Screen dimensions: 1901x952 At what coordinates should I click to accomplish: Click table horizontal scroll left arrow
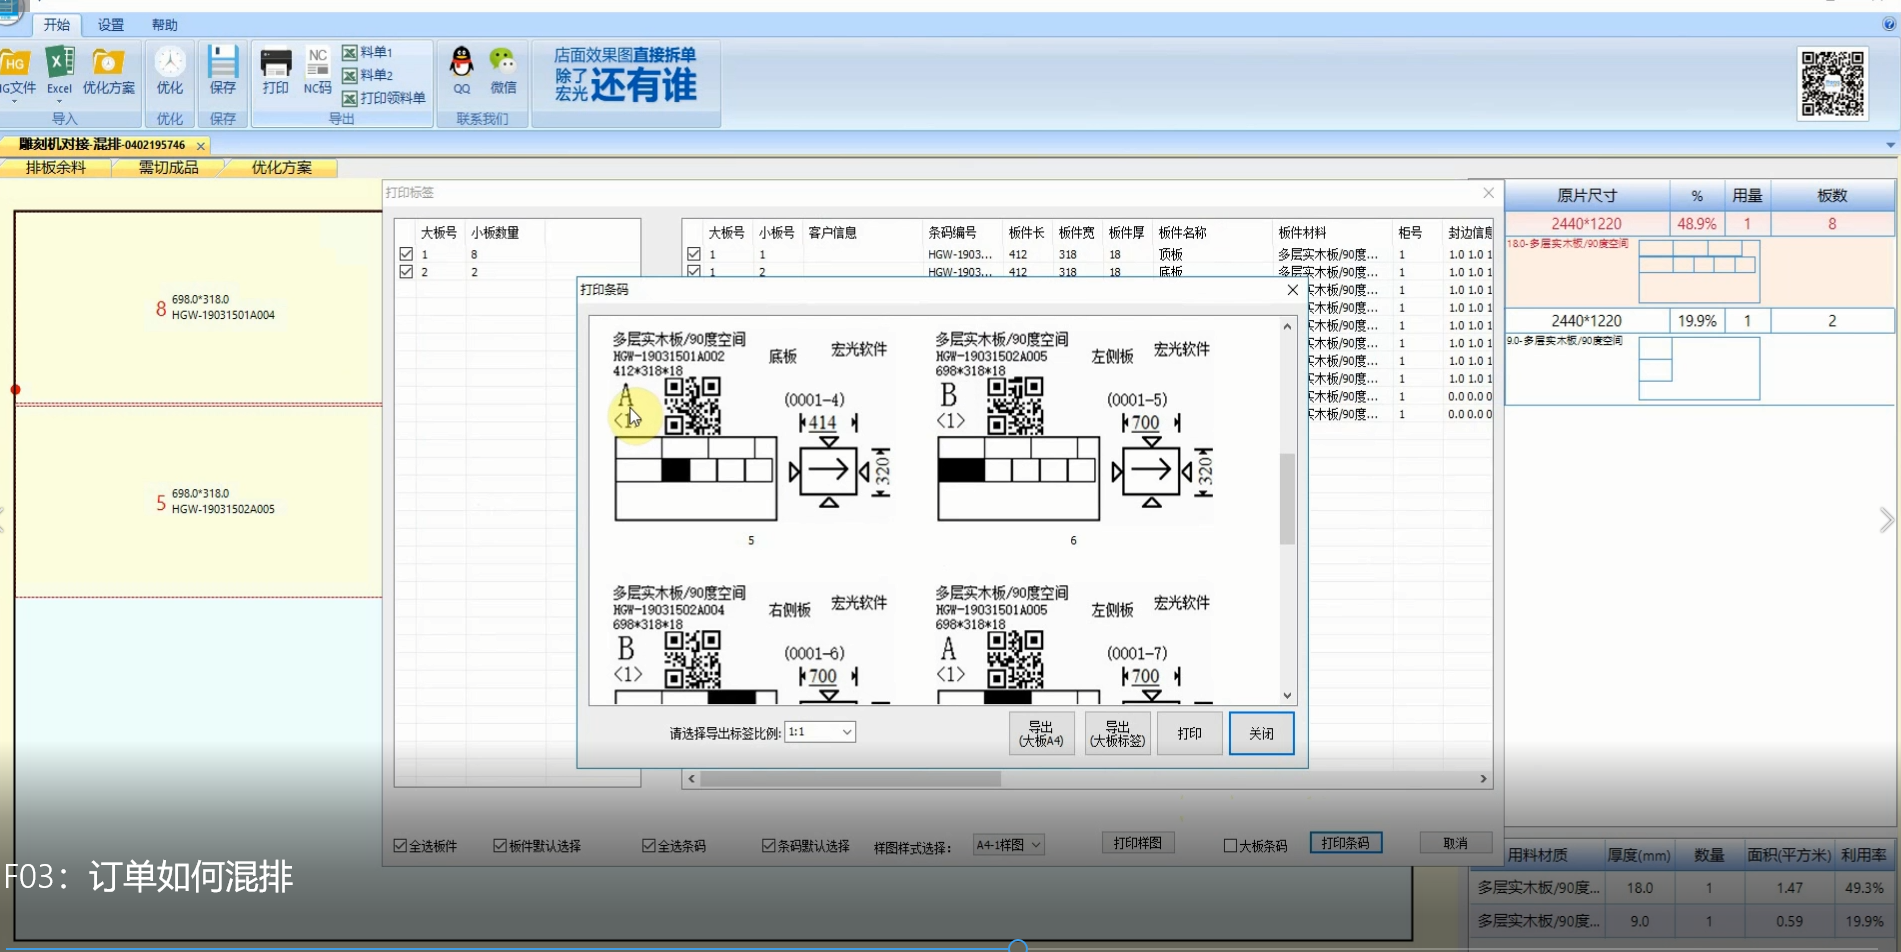[691, 778]
